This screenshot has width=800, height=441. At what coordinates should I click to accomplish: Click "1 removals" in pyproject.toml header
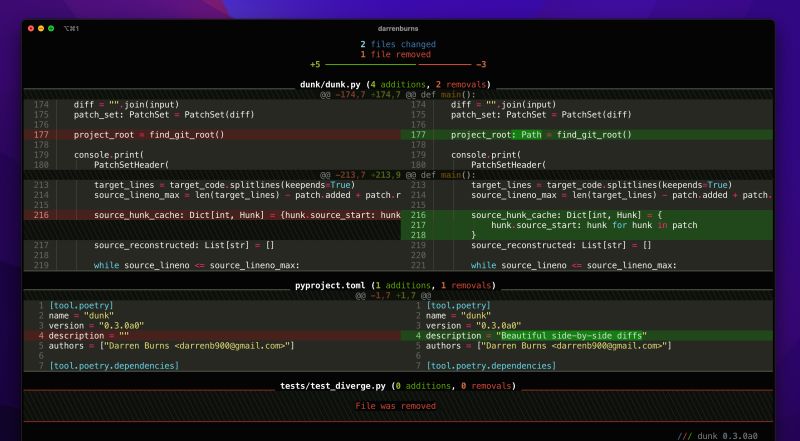(465, 285)
